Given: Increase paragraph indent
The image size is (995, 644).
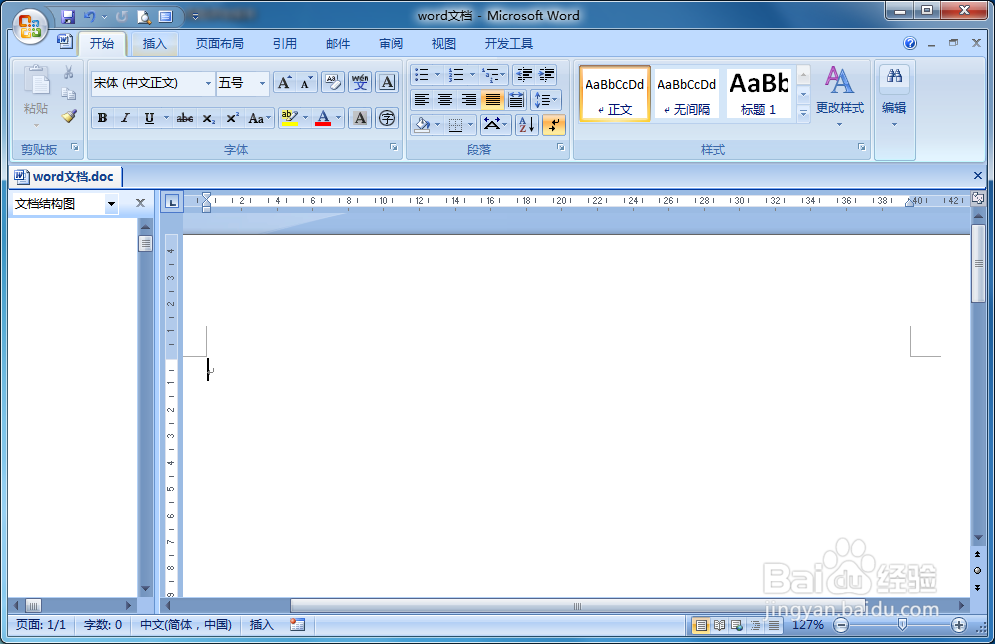Looking at the screenshot, I should tap(546, 75).
